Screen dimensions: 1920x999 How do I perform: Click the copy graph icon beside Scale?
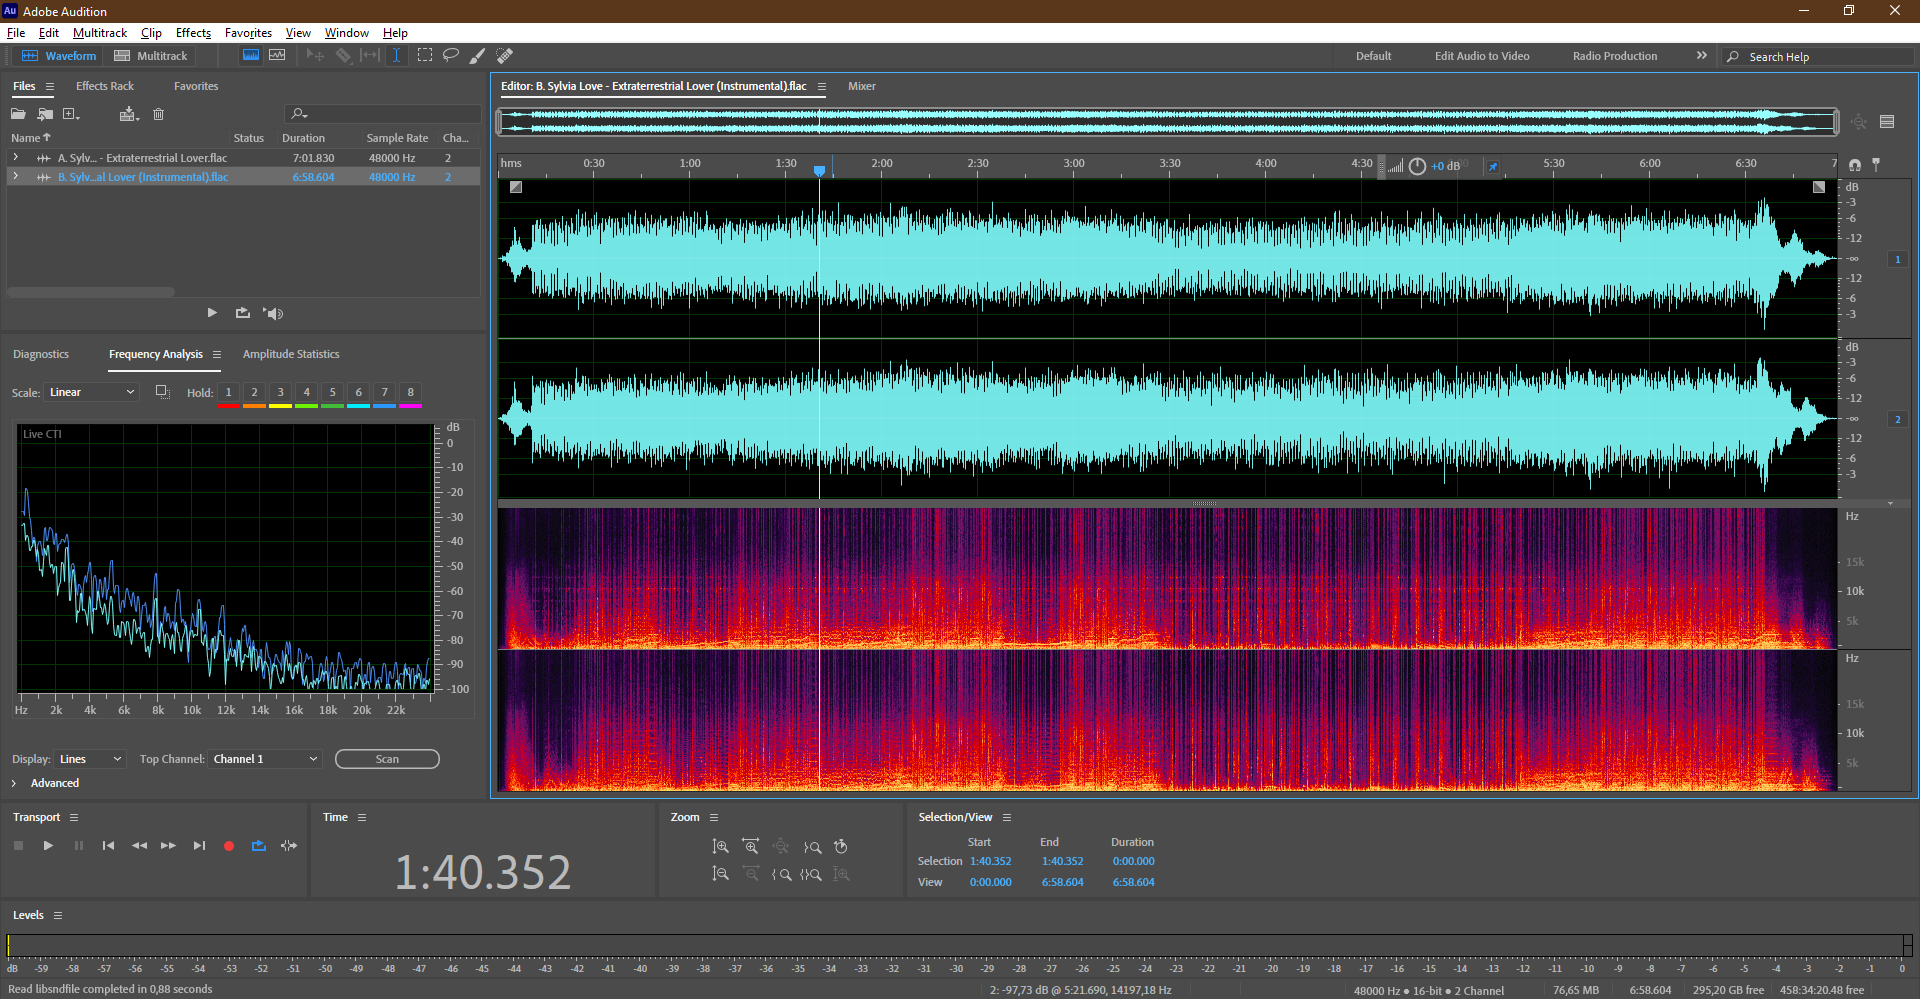click(162, 392)
